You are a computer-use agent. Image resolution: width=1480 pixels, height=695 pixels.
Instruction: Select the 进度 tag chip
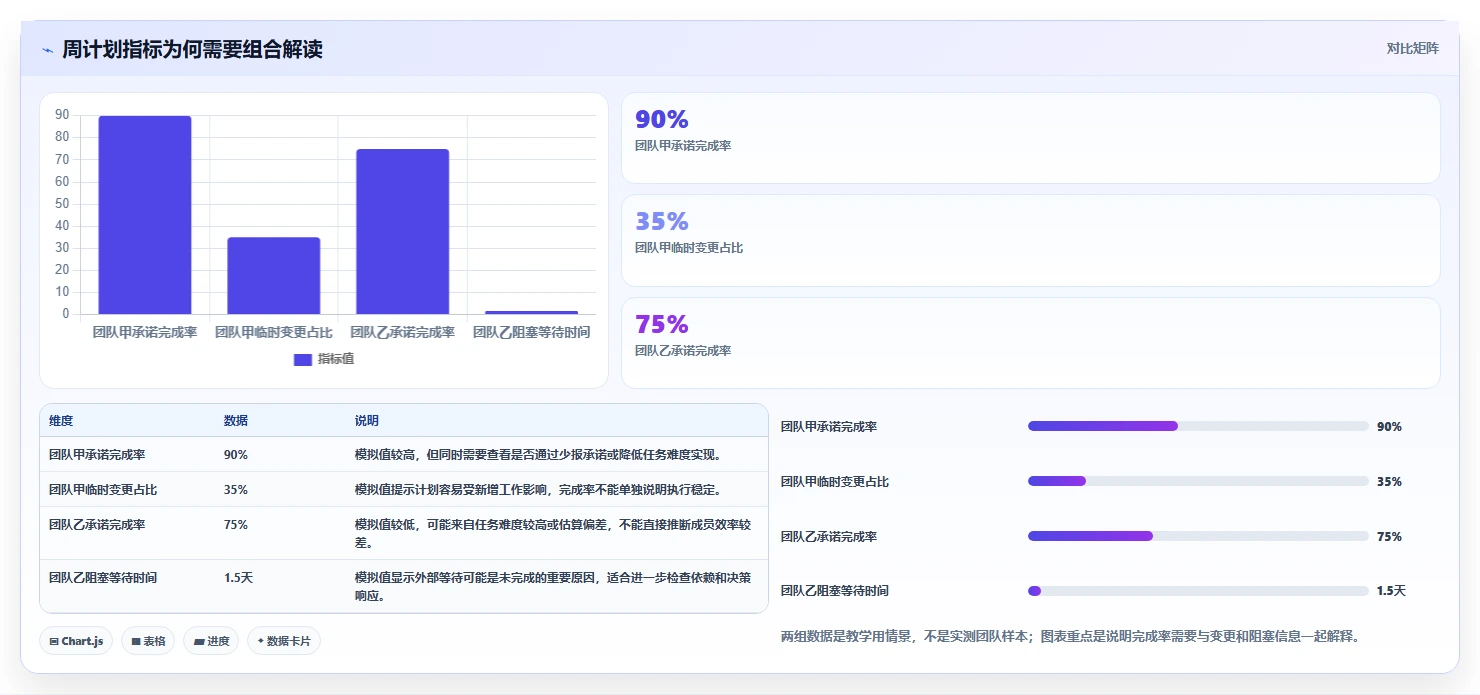click(x=211, y=641)
